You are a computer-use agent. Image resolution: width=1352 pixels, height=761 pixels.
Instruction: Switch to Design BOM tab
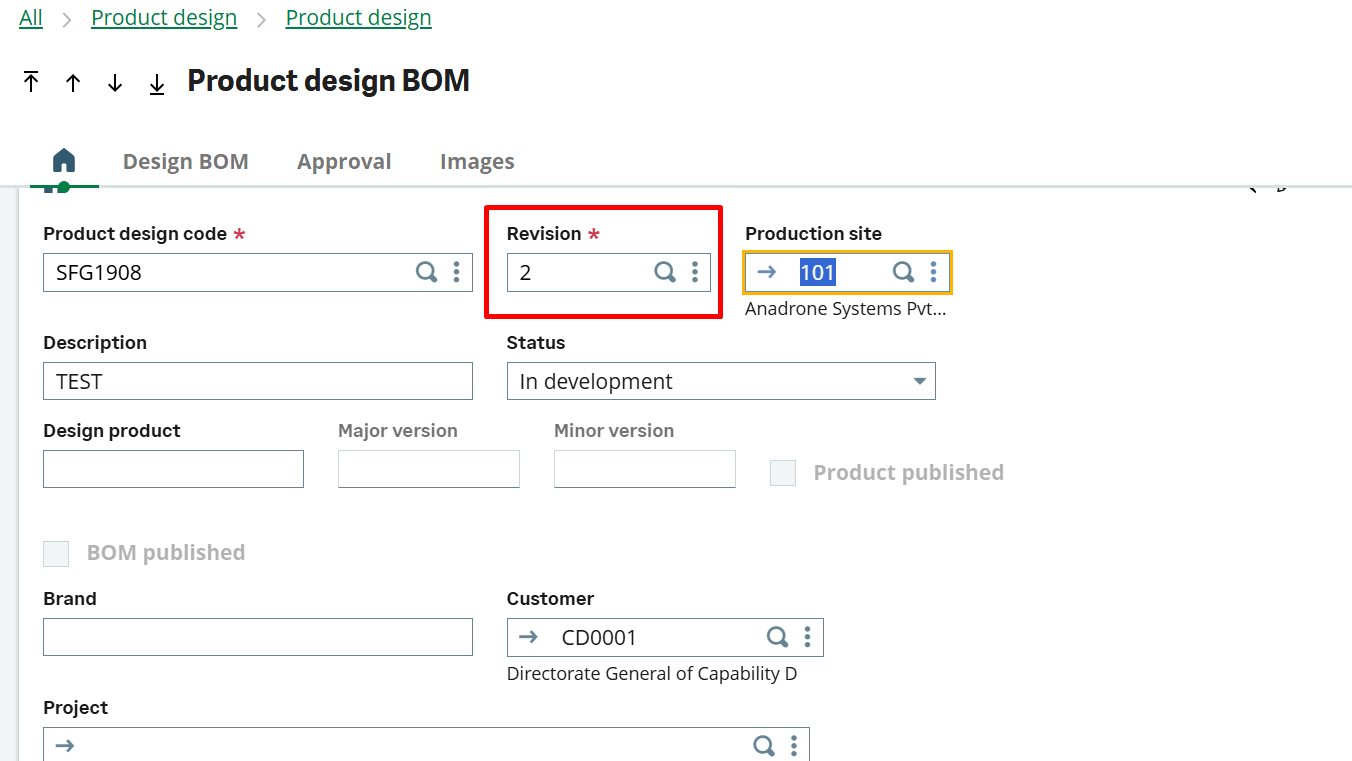(x=186, y=162)
